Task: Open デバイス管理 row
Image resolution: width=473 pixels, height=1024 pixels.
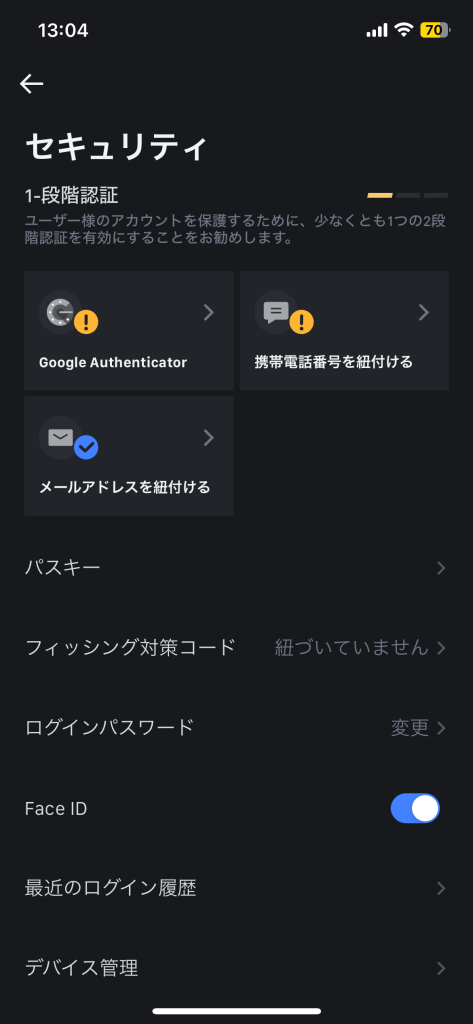Action: (236, 968)
